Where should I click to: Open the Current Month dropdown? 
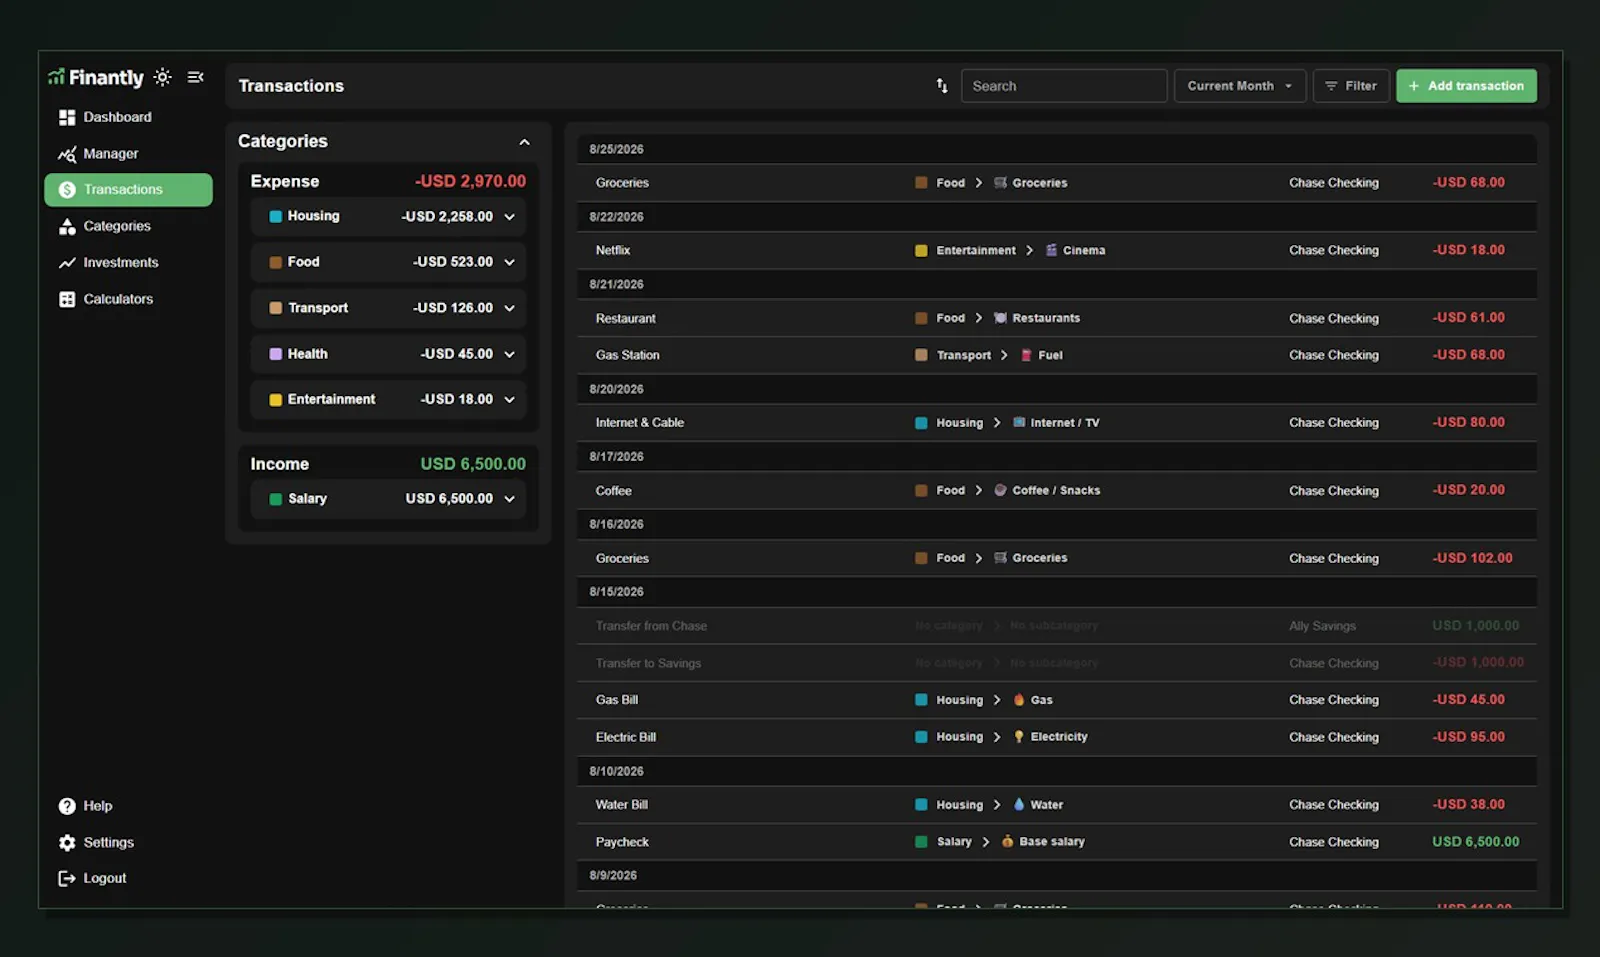1240,86
